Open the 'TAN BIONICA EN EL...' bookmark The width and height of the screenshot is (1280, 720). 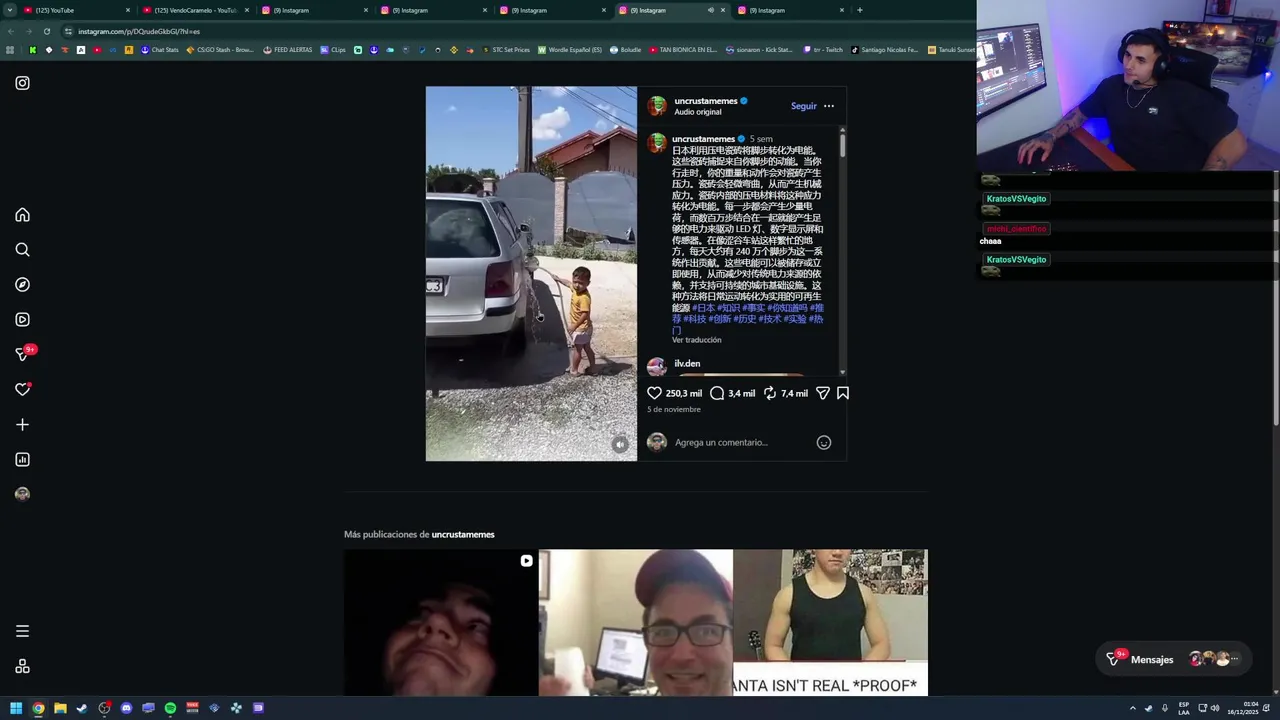click(x=683, y=49)
